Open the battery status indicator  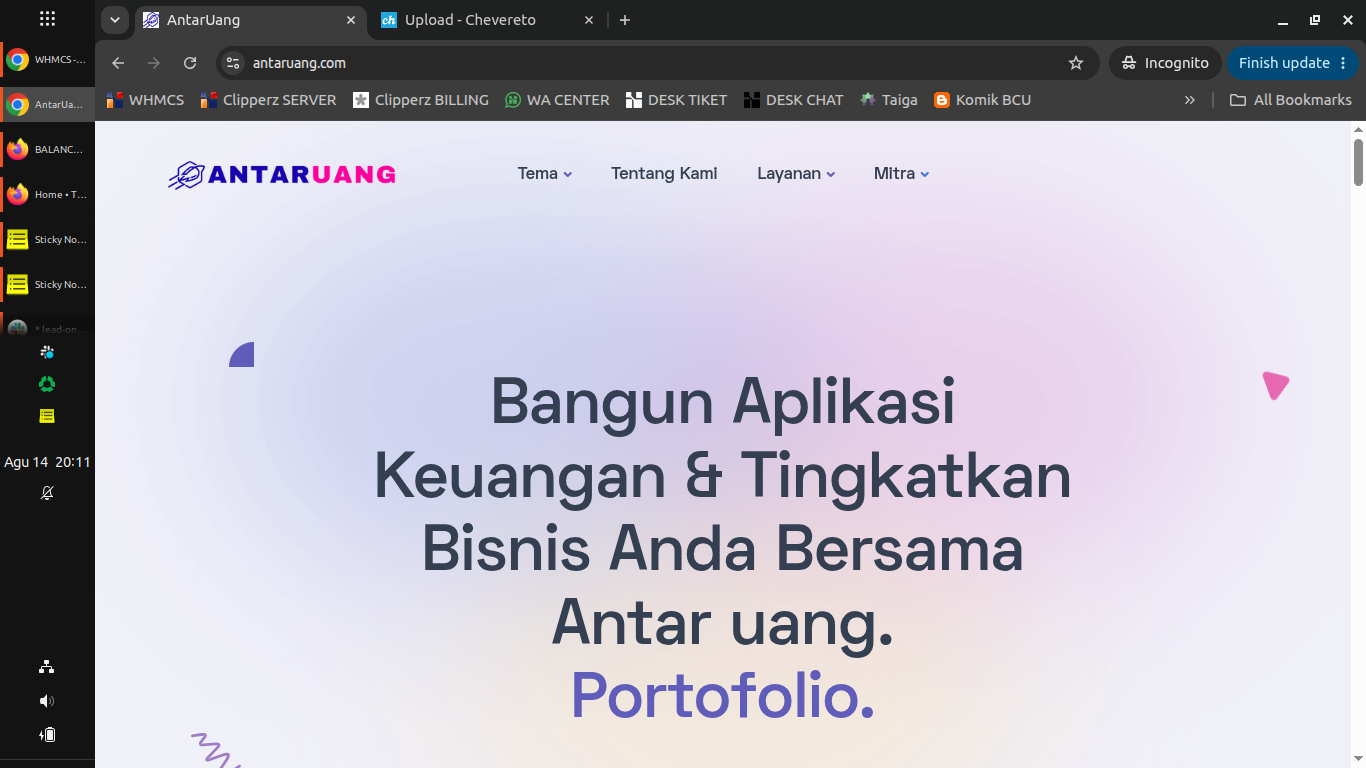(x=47, y=735)
